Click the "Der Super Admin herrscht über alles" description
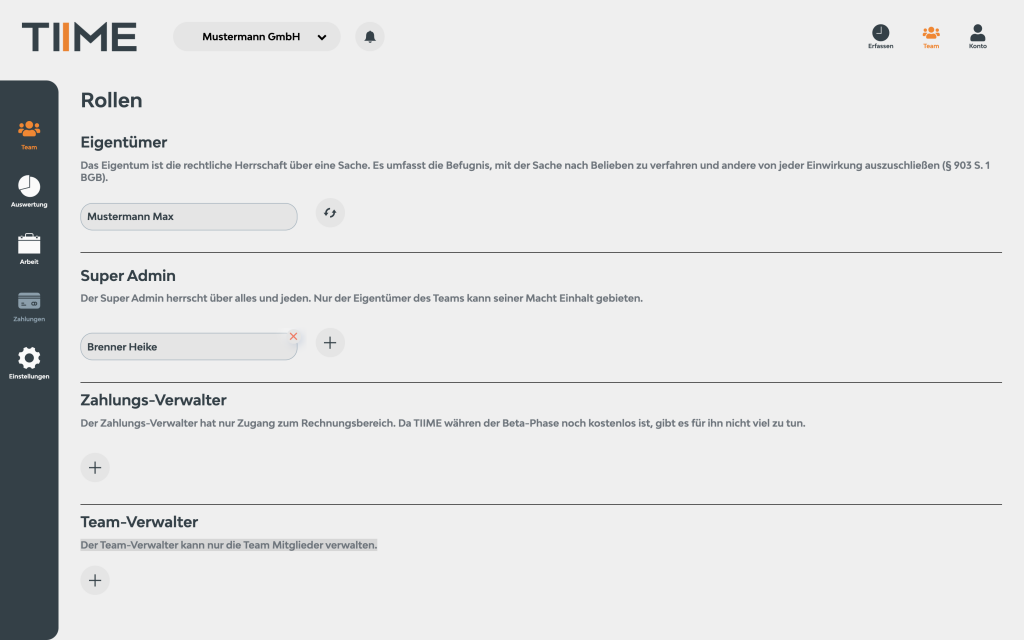The height and width of the screenshot is (640, 1024). point(361,298)
